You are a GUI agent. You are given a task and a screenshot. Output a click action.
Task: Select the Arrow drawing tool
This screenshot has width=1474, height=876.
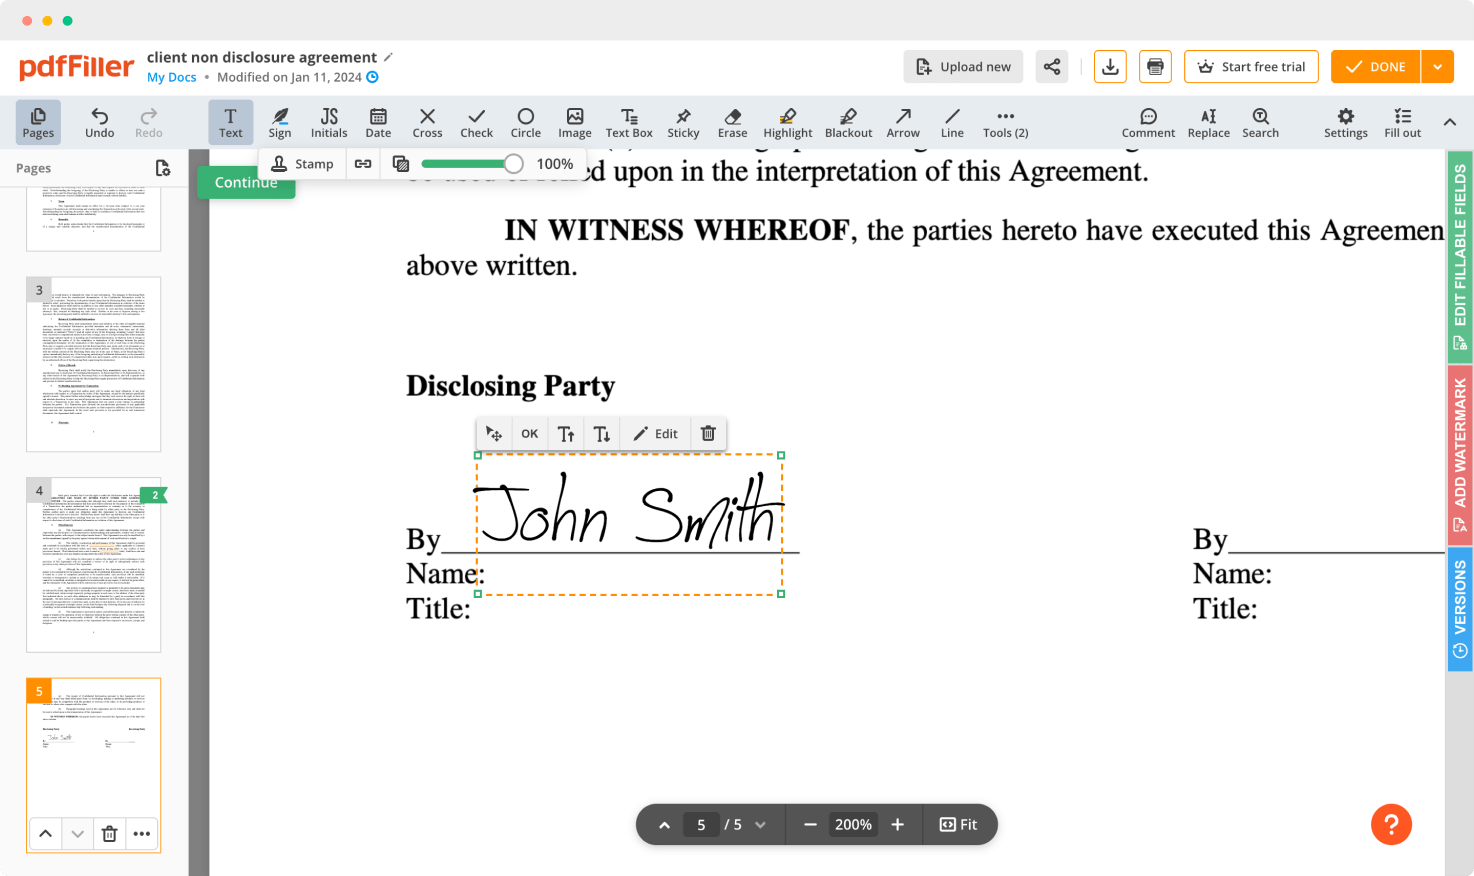tap(902, 122)
